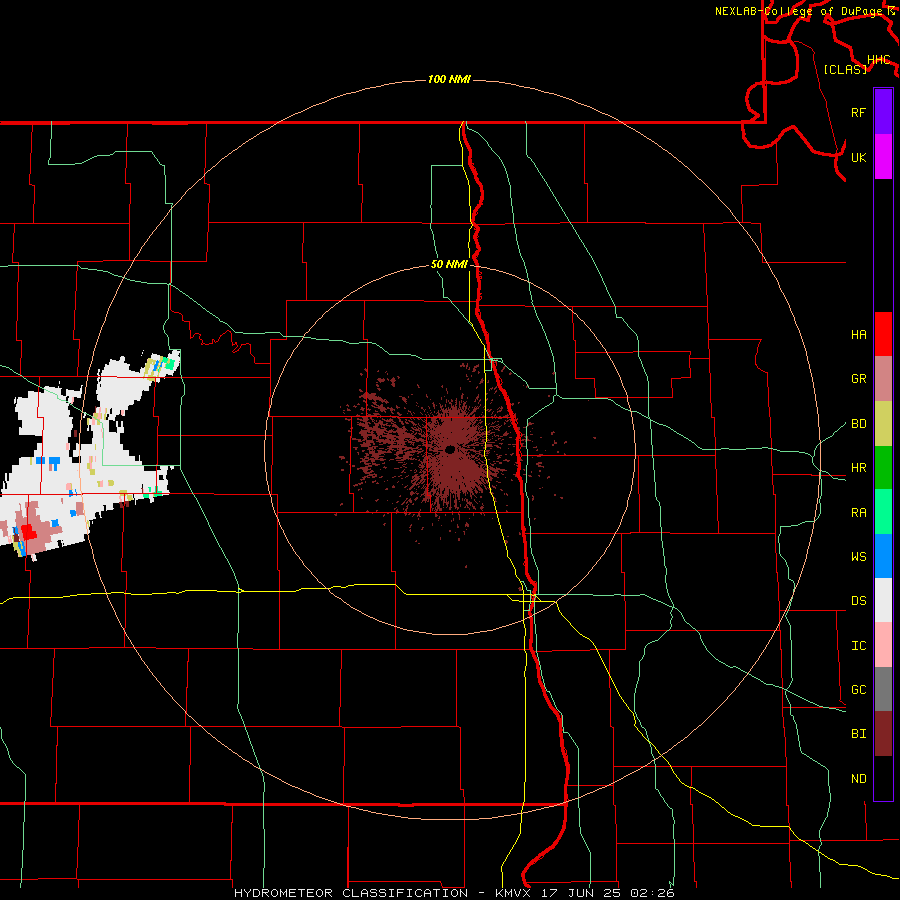Click the 17 JUN 25 02:26 timestamp
900x900 pixels.
coord(607,893)
